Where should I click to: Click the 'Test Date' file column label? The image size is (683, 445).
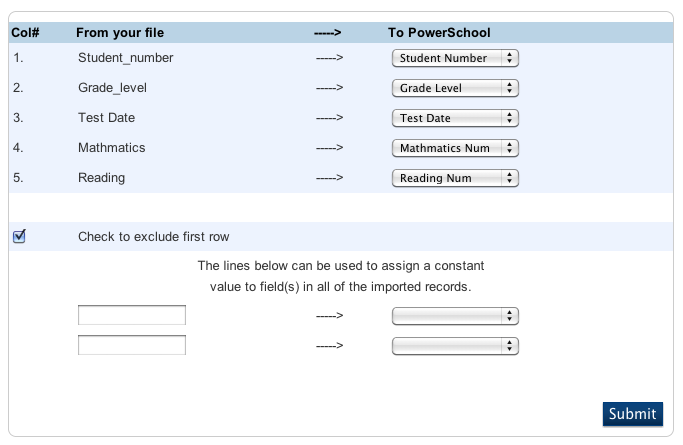point(106,118)
